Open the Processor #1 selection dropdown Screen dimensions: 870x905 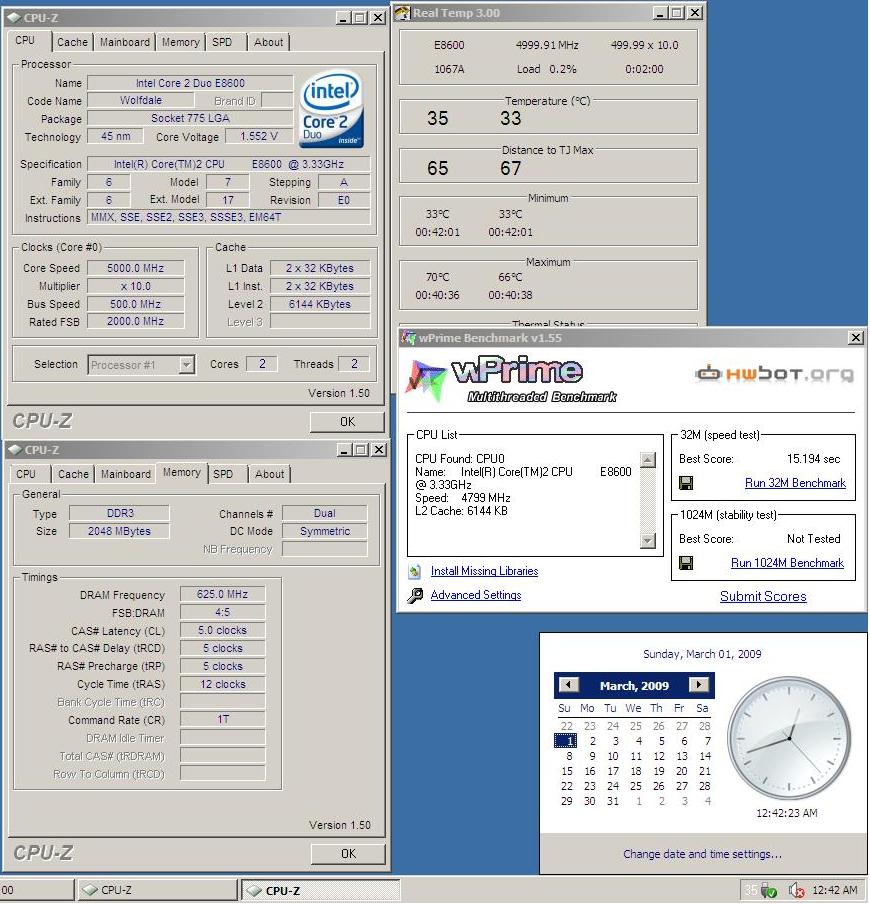(x=186, y=365)
